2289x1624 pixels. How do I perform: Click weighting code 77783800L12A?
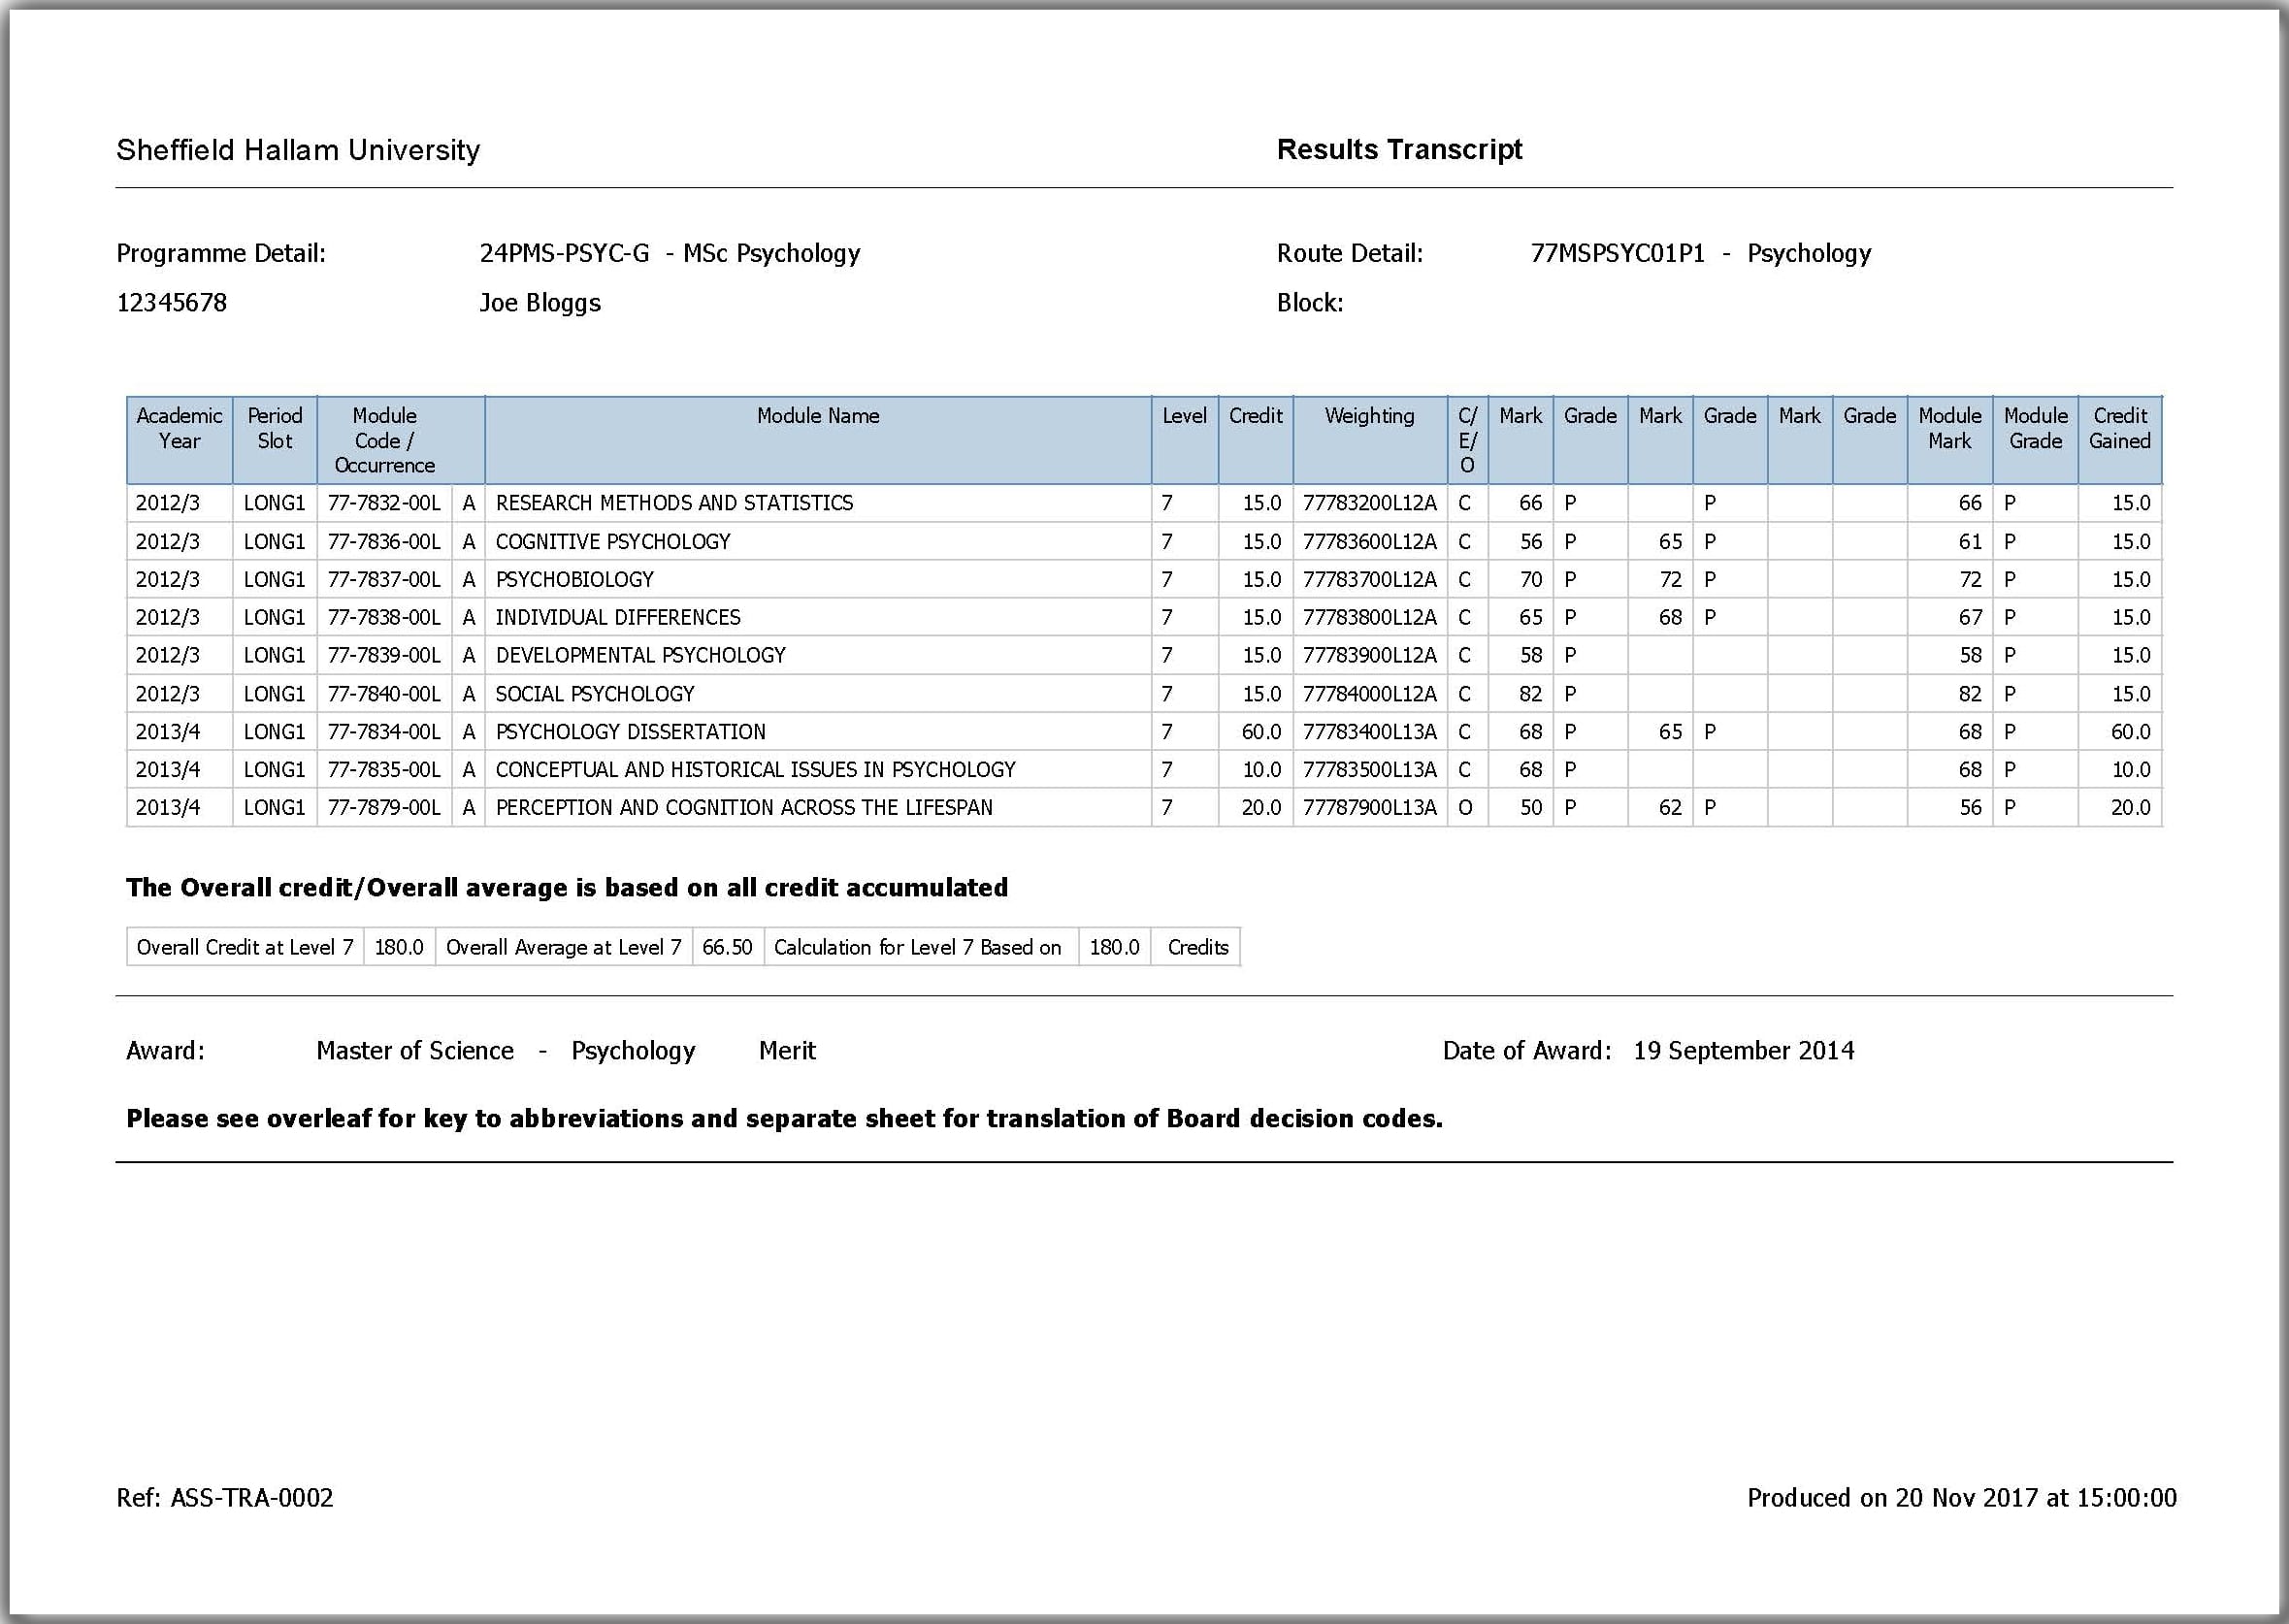(x=1369, y=617)
